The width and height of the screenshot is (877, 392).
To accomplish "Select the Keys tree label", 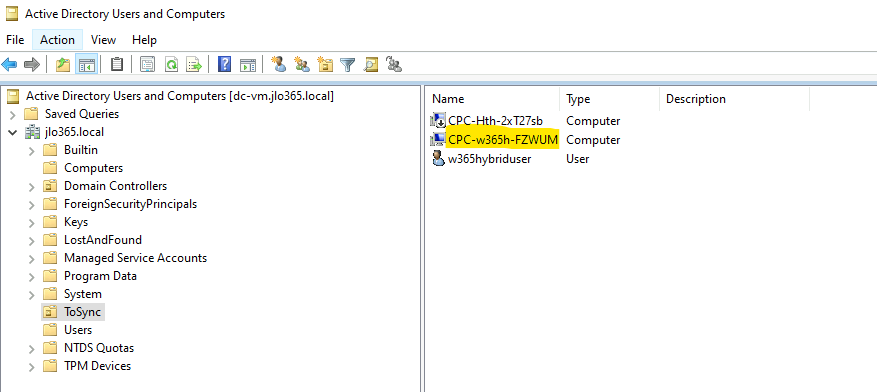I will [76, 222].
